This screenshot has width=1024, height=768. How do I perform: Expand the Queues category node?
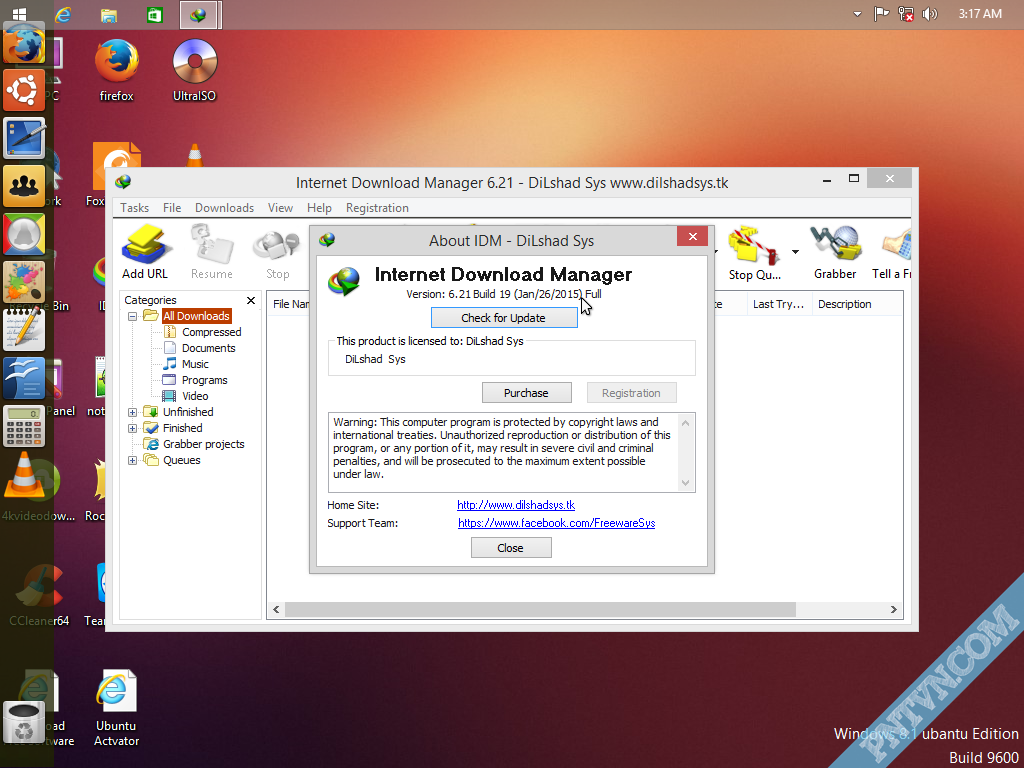point(133,460)
